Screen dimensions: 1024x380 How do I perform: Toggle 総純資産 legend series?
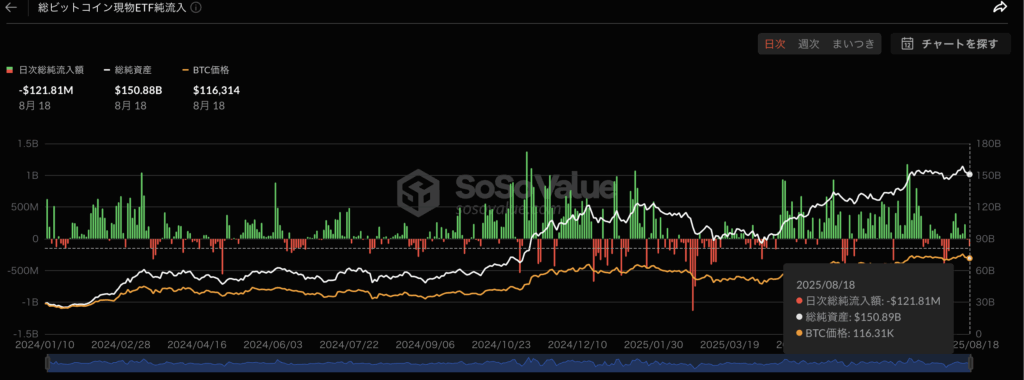coord(128,70)
